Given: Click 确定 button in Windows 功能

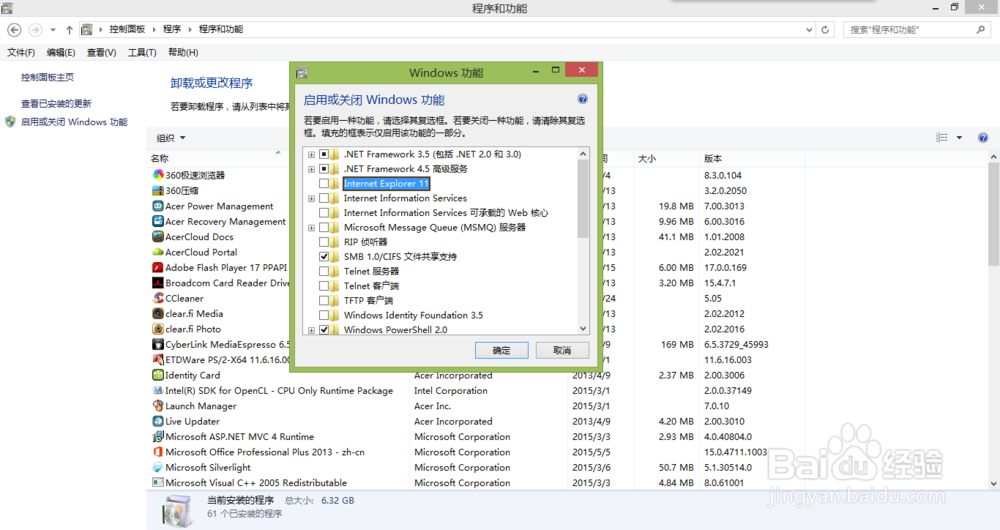Looking at the screenshot, I should coord(501,350).
